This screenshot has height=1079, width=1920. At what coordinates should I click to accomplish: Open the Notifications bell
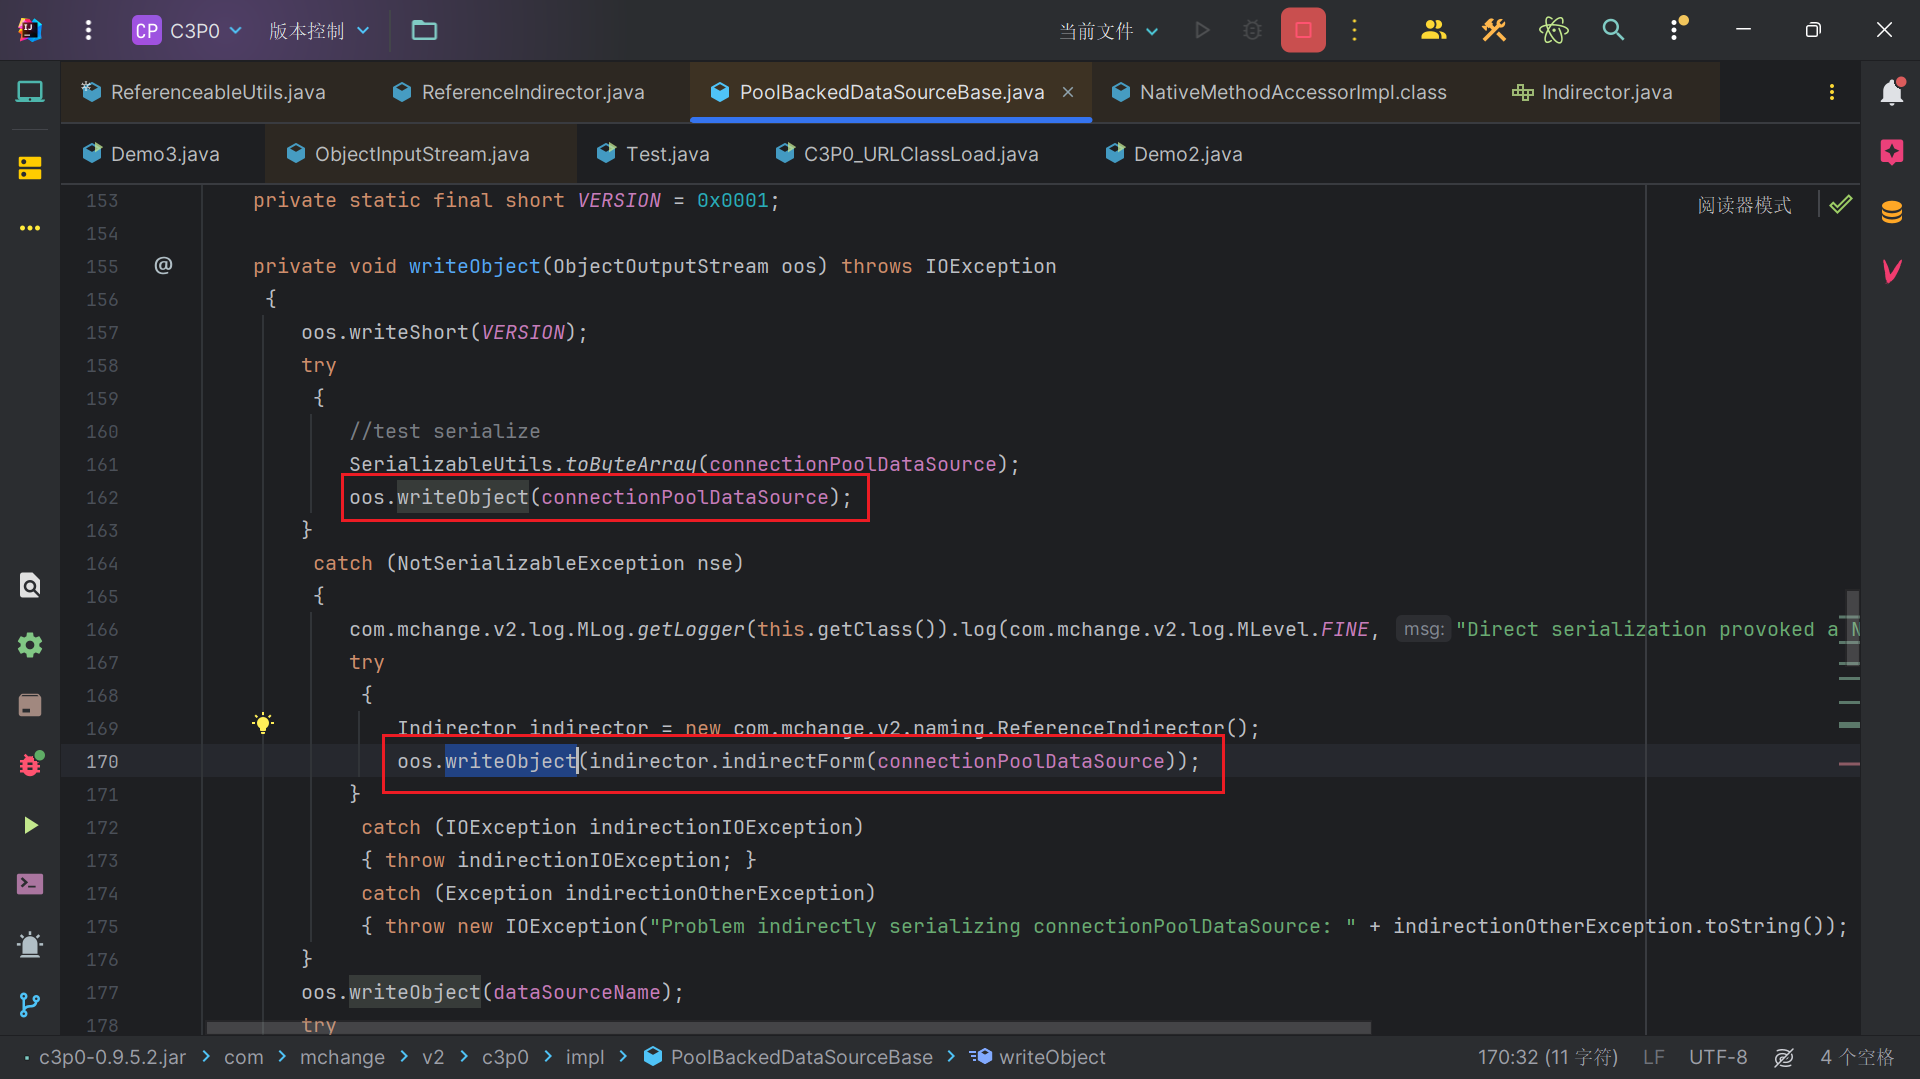pyautogui.click(x=1891, y=92)
